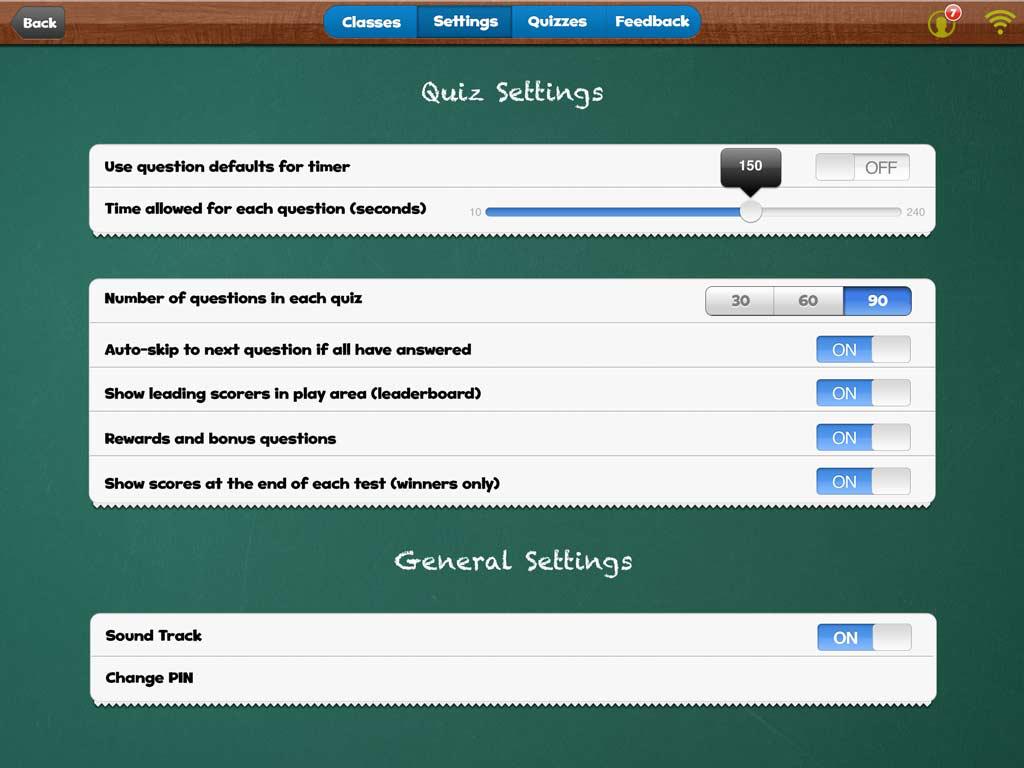Select the Settings tab

click(465, 22)
